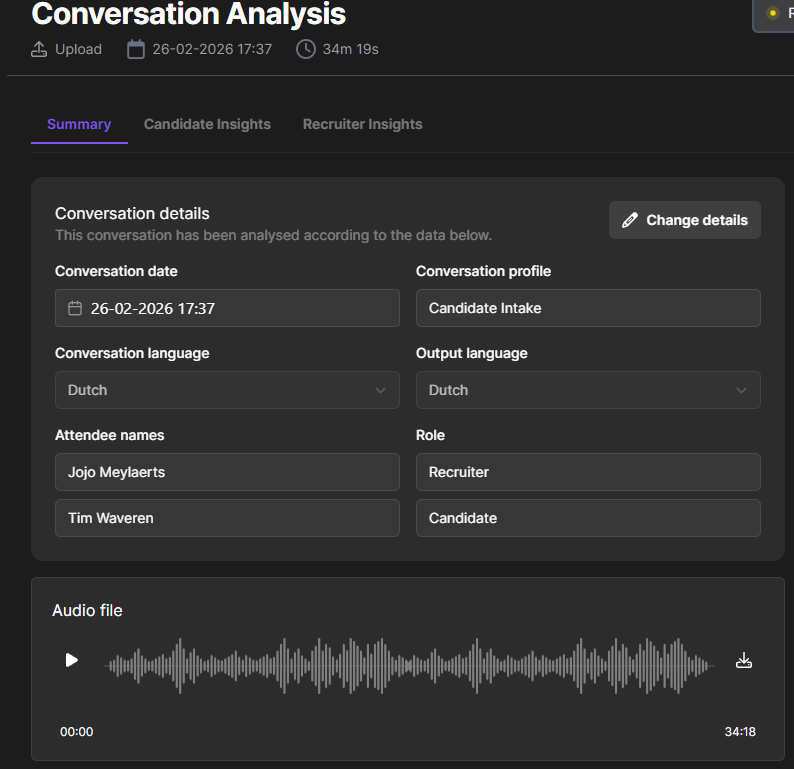794x769 pixels.
Task: Click the clock icon beside duration
Action: (306, 49)
